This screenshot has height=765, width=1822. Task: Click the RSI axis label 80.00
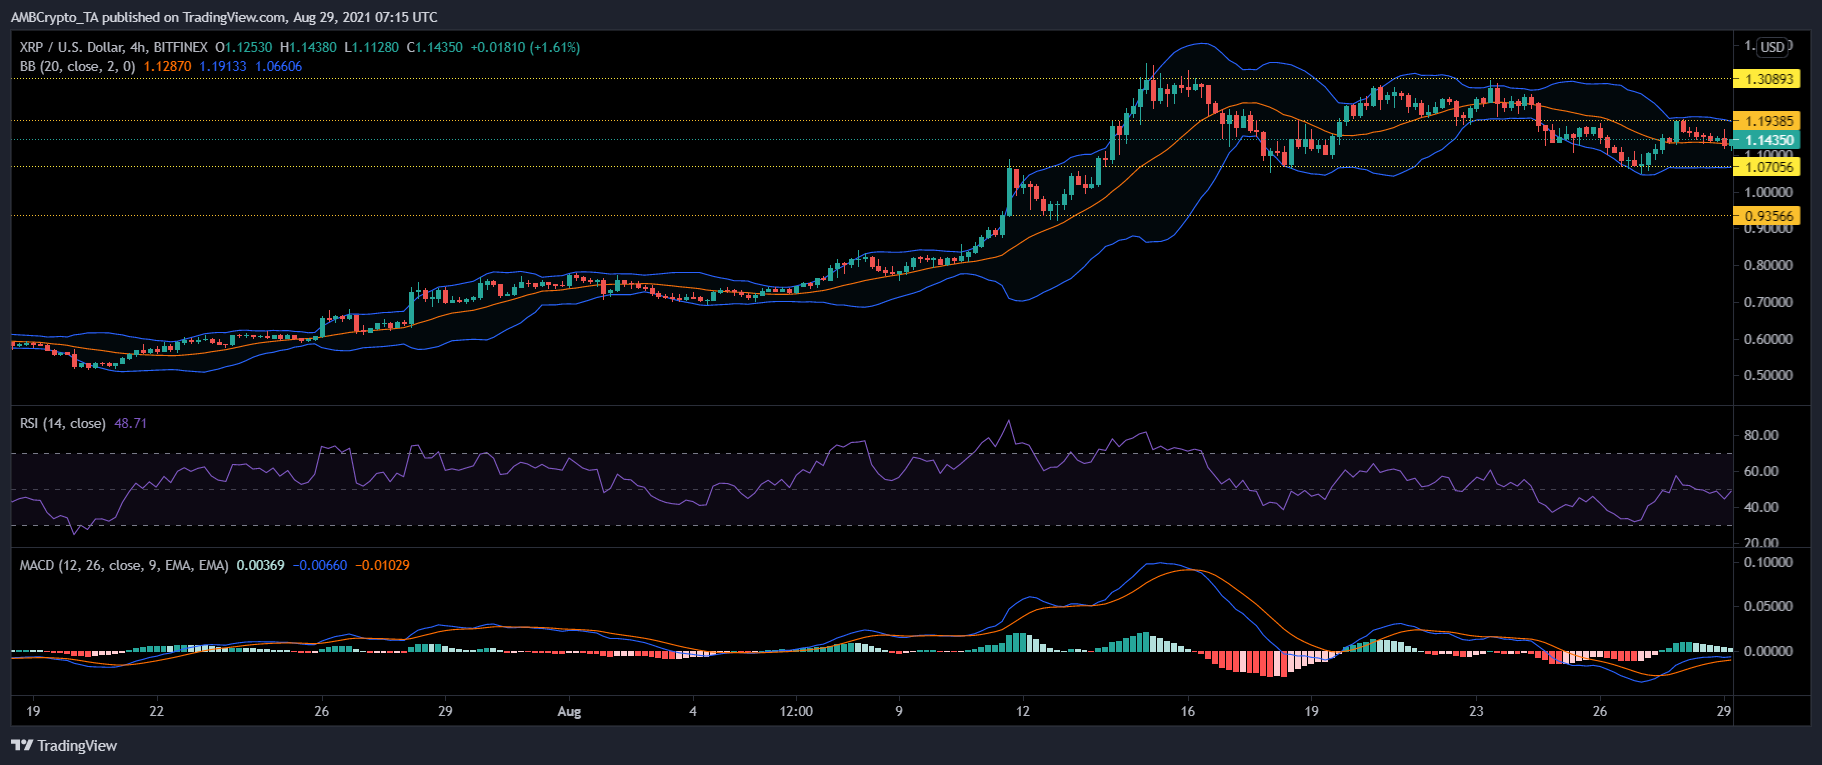click(x=1761, y=435)
